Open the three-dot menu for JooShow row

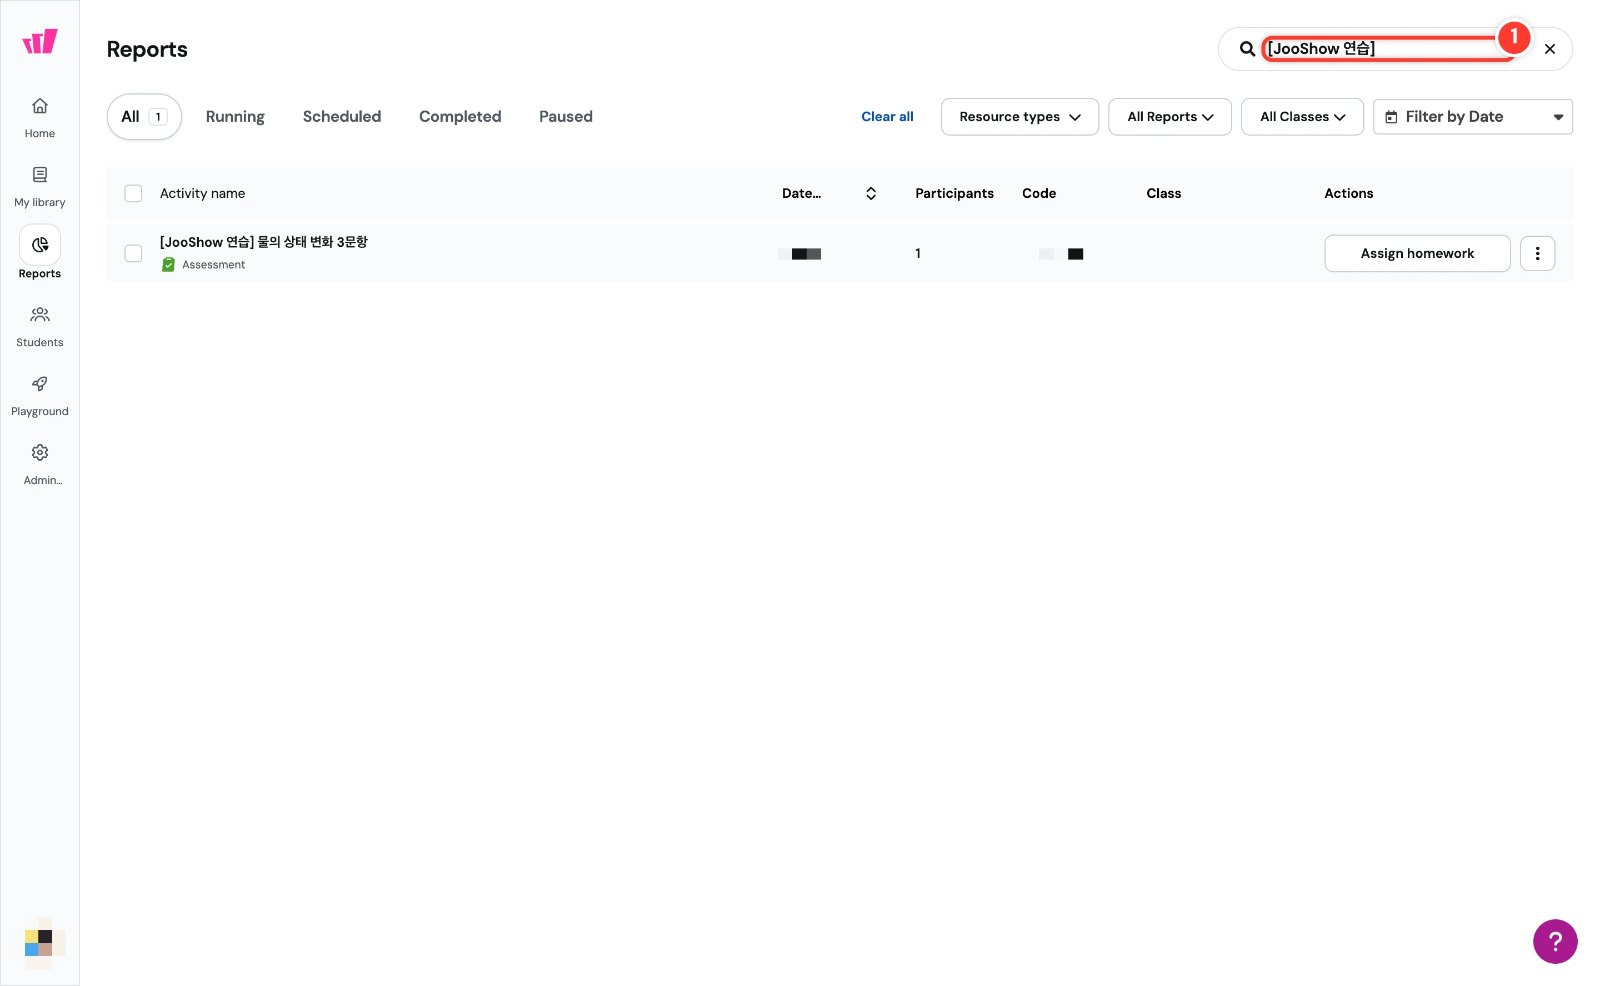pyautogui.click(x=1537, y=254)
